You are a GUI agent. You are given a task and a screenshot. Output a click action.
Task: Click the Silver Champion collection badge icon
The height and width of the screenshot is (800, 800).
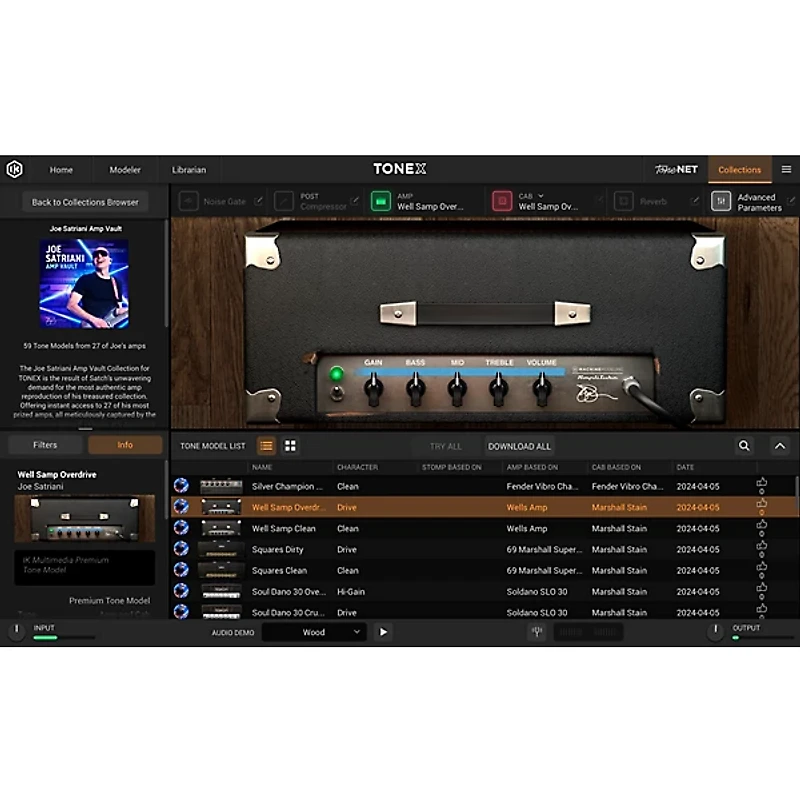tap(181, 485)
